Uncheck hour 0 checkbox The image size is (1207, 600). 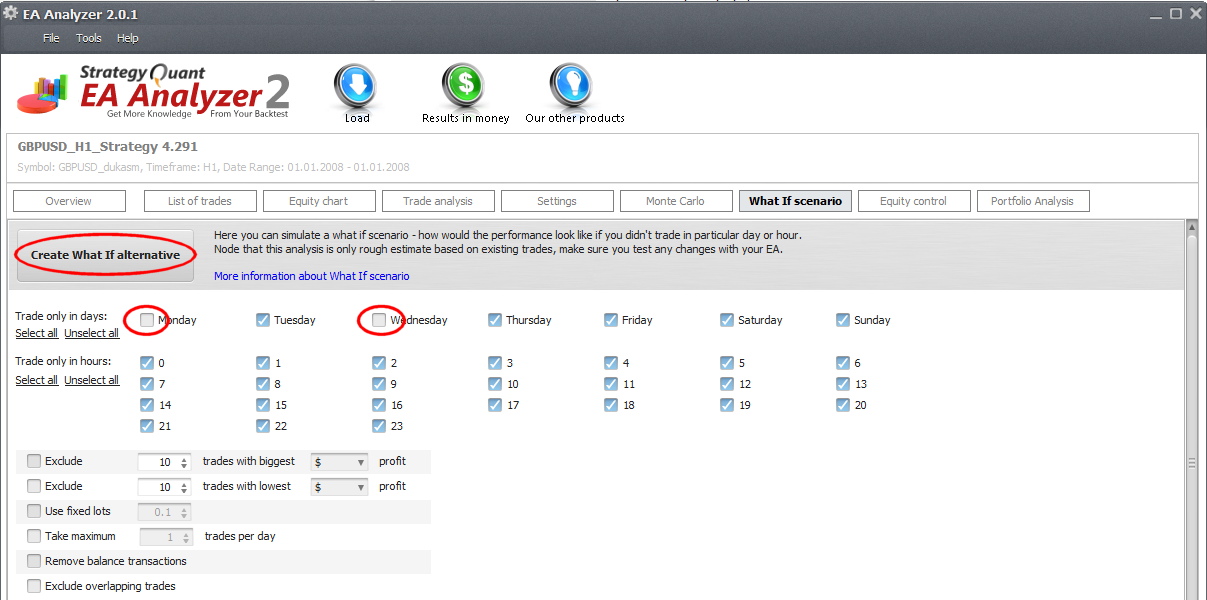(147, 363)
